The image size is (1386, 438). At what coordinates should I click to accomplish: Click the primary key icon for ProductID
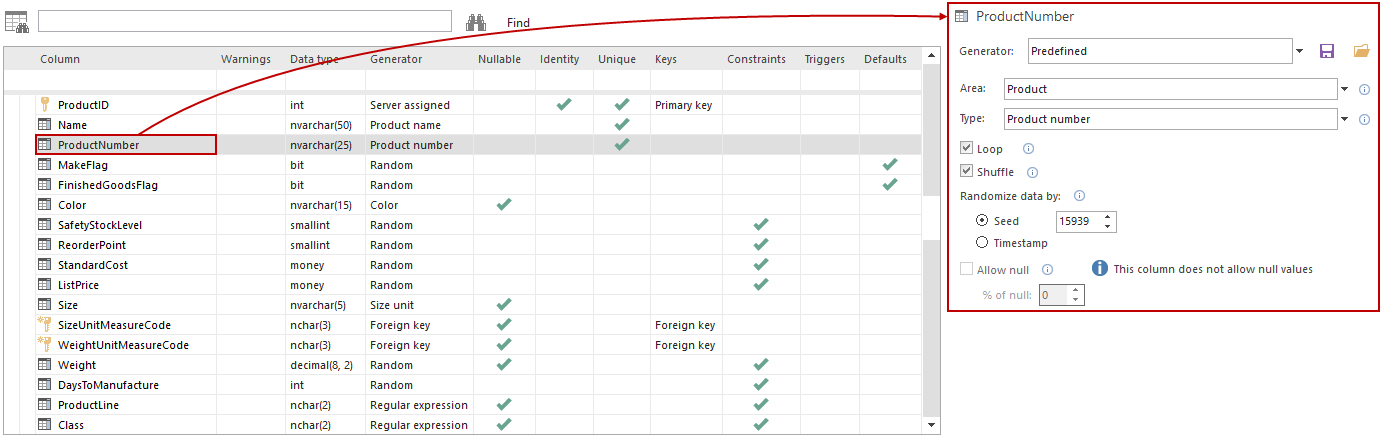tap(44, 105)
